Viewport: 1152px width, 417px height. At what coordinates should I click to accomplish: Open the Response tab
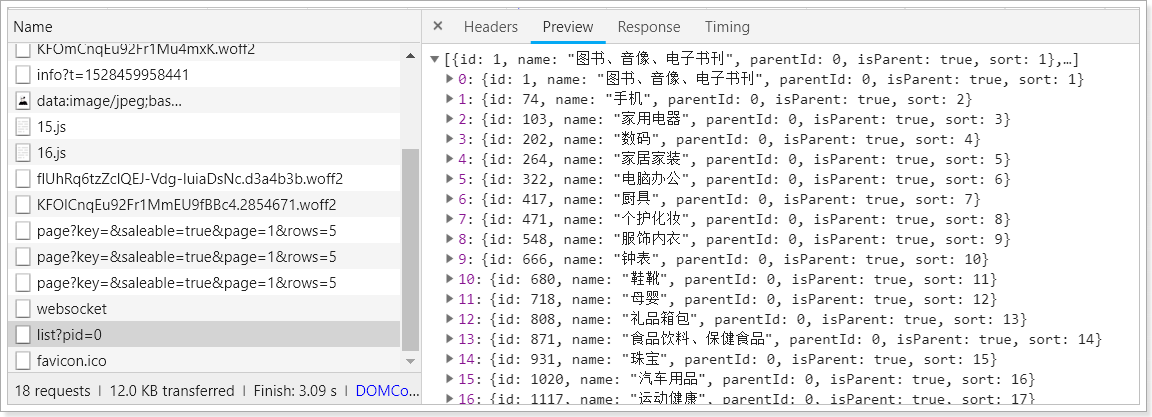pyautogui.click(x=648, y=27)
